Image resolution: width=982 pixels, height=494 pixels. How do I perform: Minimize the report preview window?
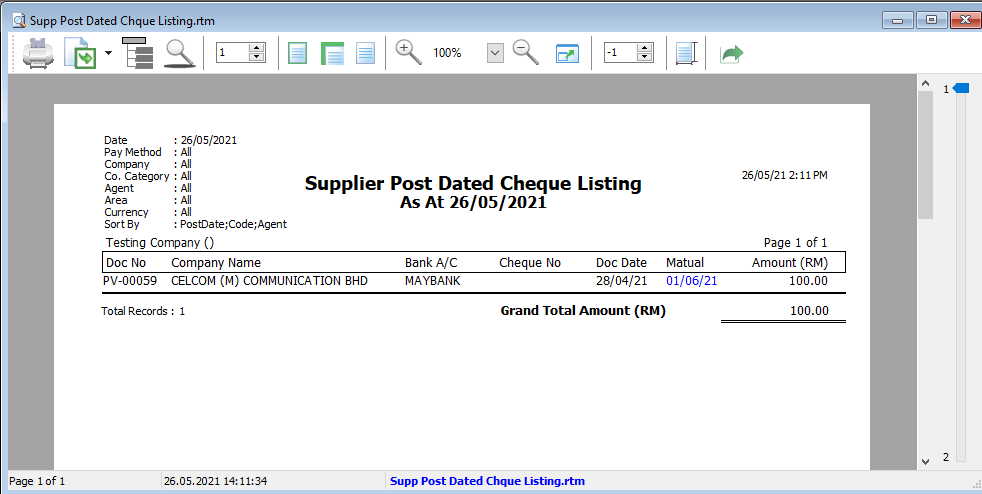(x=897, y=20)
